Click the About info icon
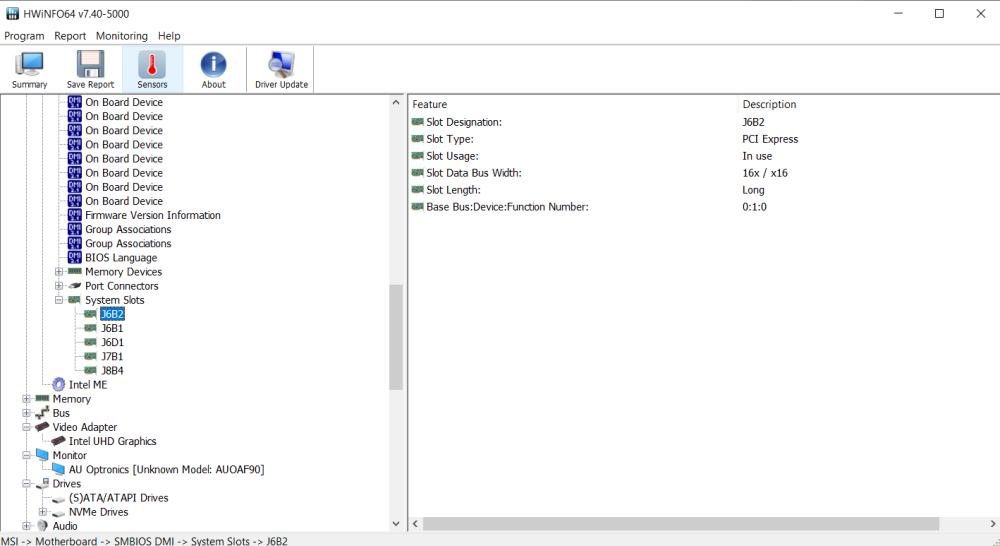The height and width of the screenshot is (546, 1000). [213, 69]
